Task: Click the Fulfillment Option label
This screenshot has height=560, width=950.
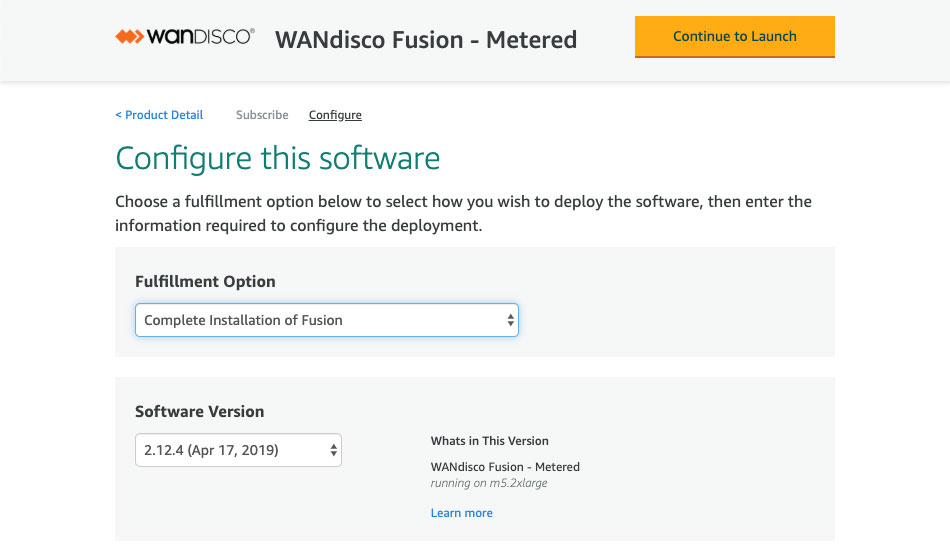Action: (x=205, y=281)
